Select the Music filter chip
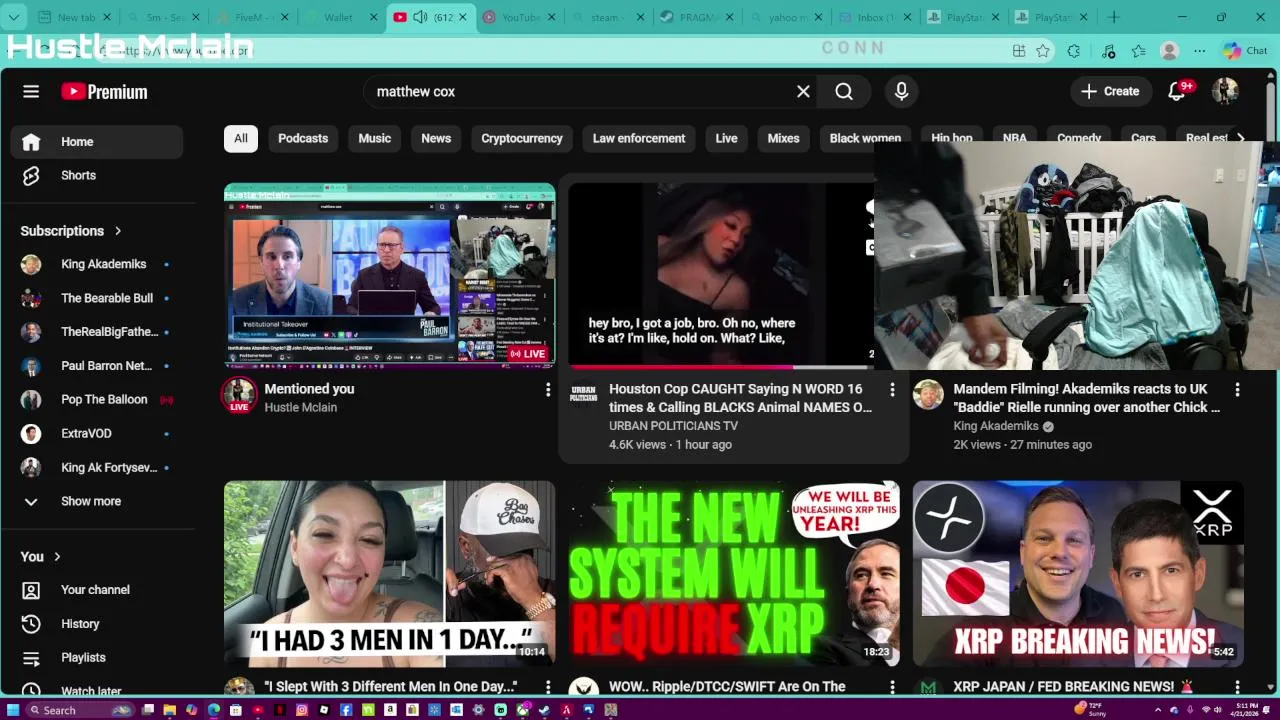This screenshot has height=720, width=1280. point(375,138)
